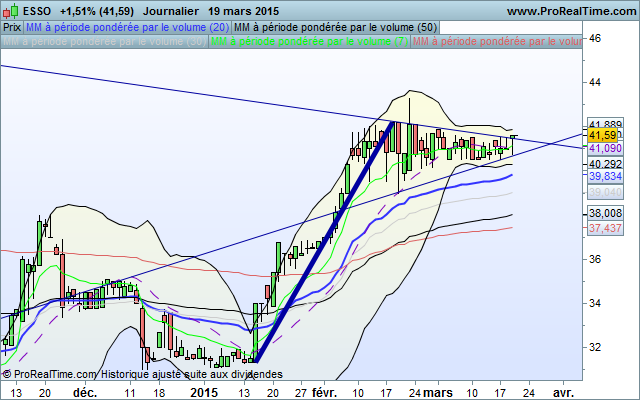Viewport: 640px width, 400px height.
Task: Click the ESSO ticker name in the title
Action: [37, 11]
